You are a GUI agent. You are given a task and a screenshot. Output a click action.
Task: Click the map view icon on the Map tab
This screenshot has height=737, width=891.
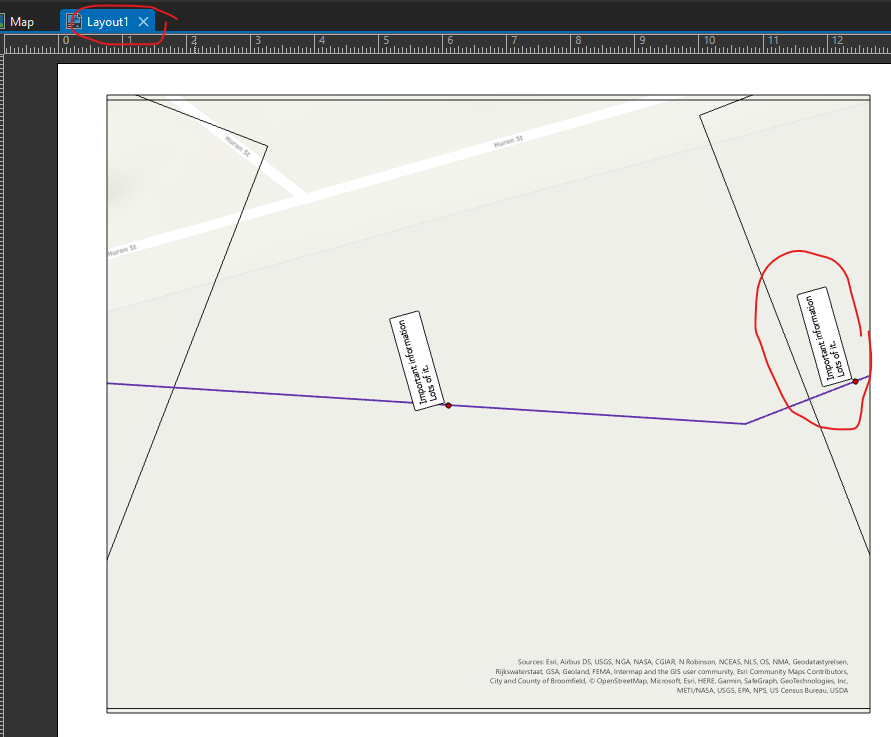coord(3,20)
